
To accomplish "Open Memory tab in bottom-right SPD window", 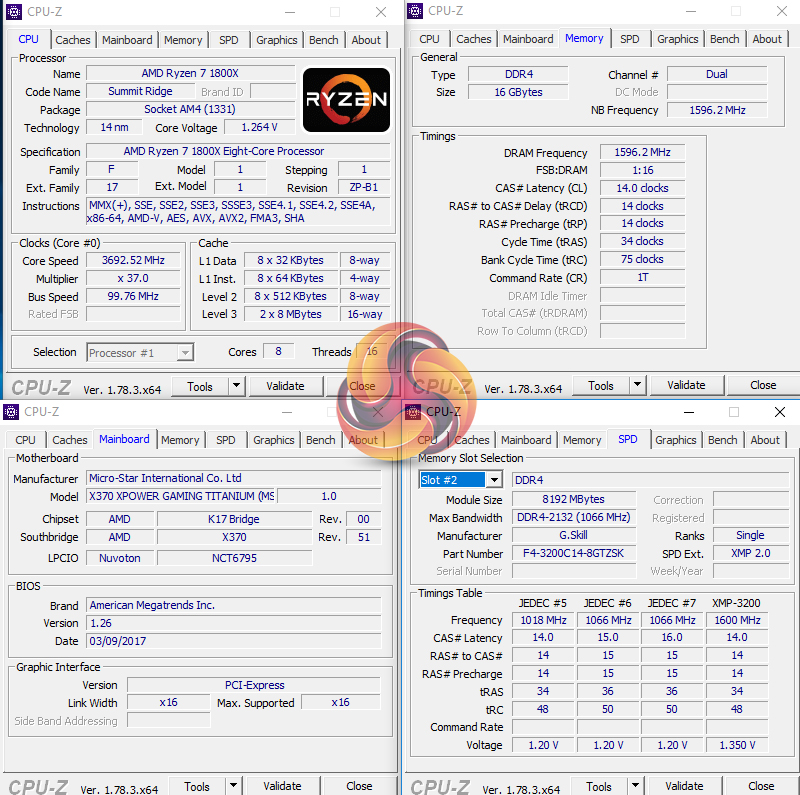I will tap(582, 440).
